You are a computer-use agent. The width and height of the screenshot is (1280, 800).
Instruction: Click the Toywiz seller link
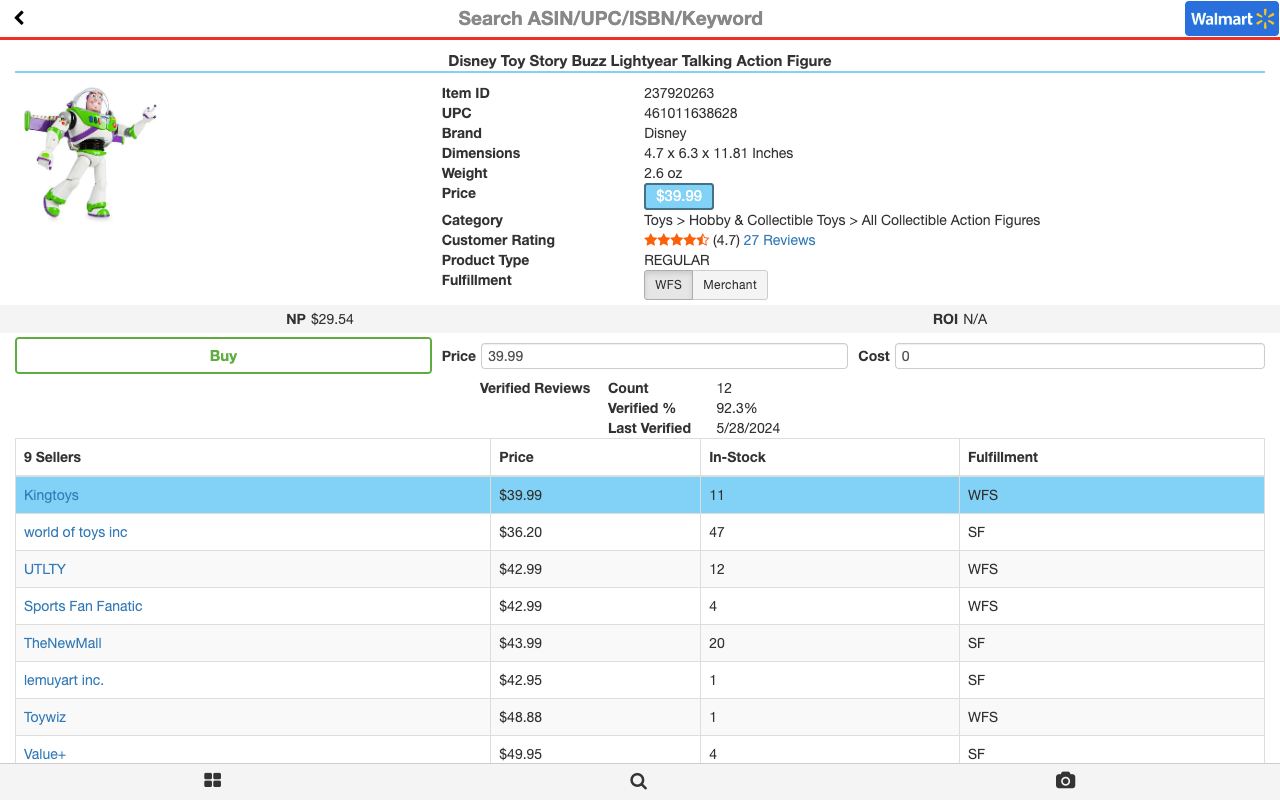coord(45,717)
